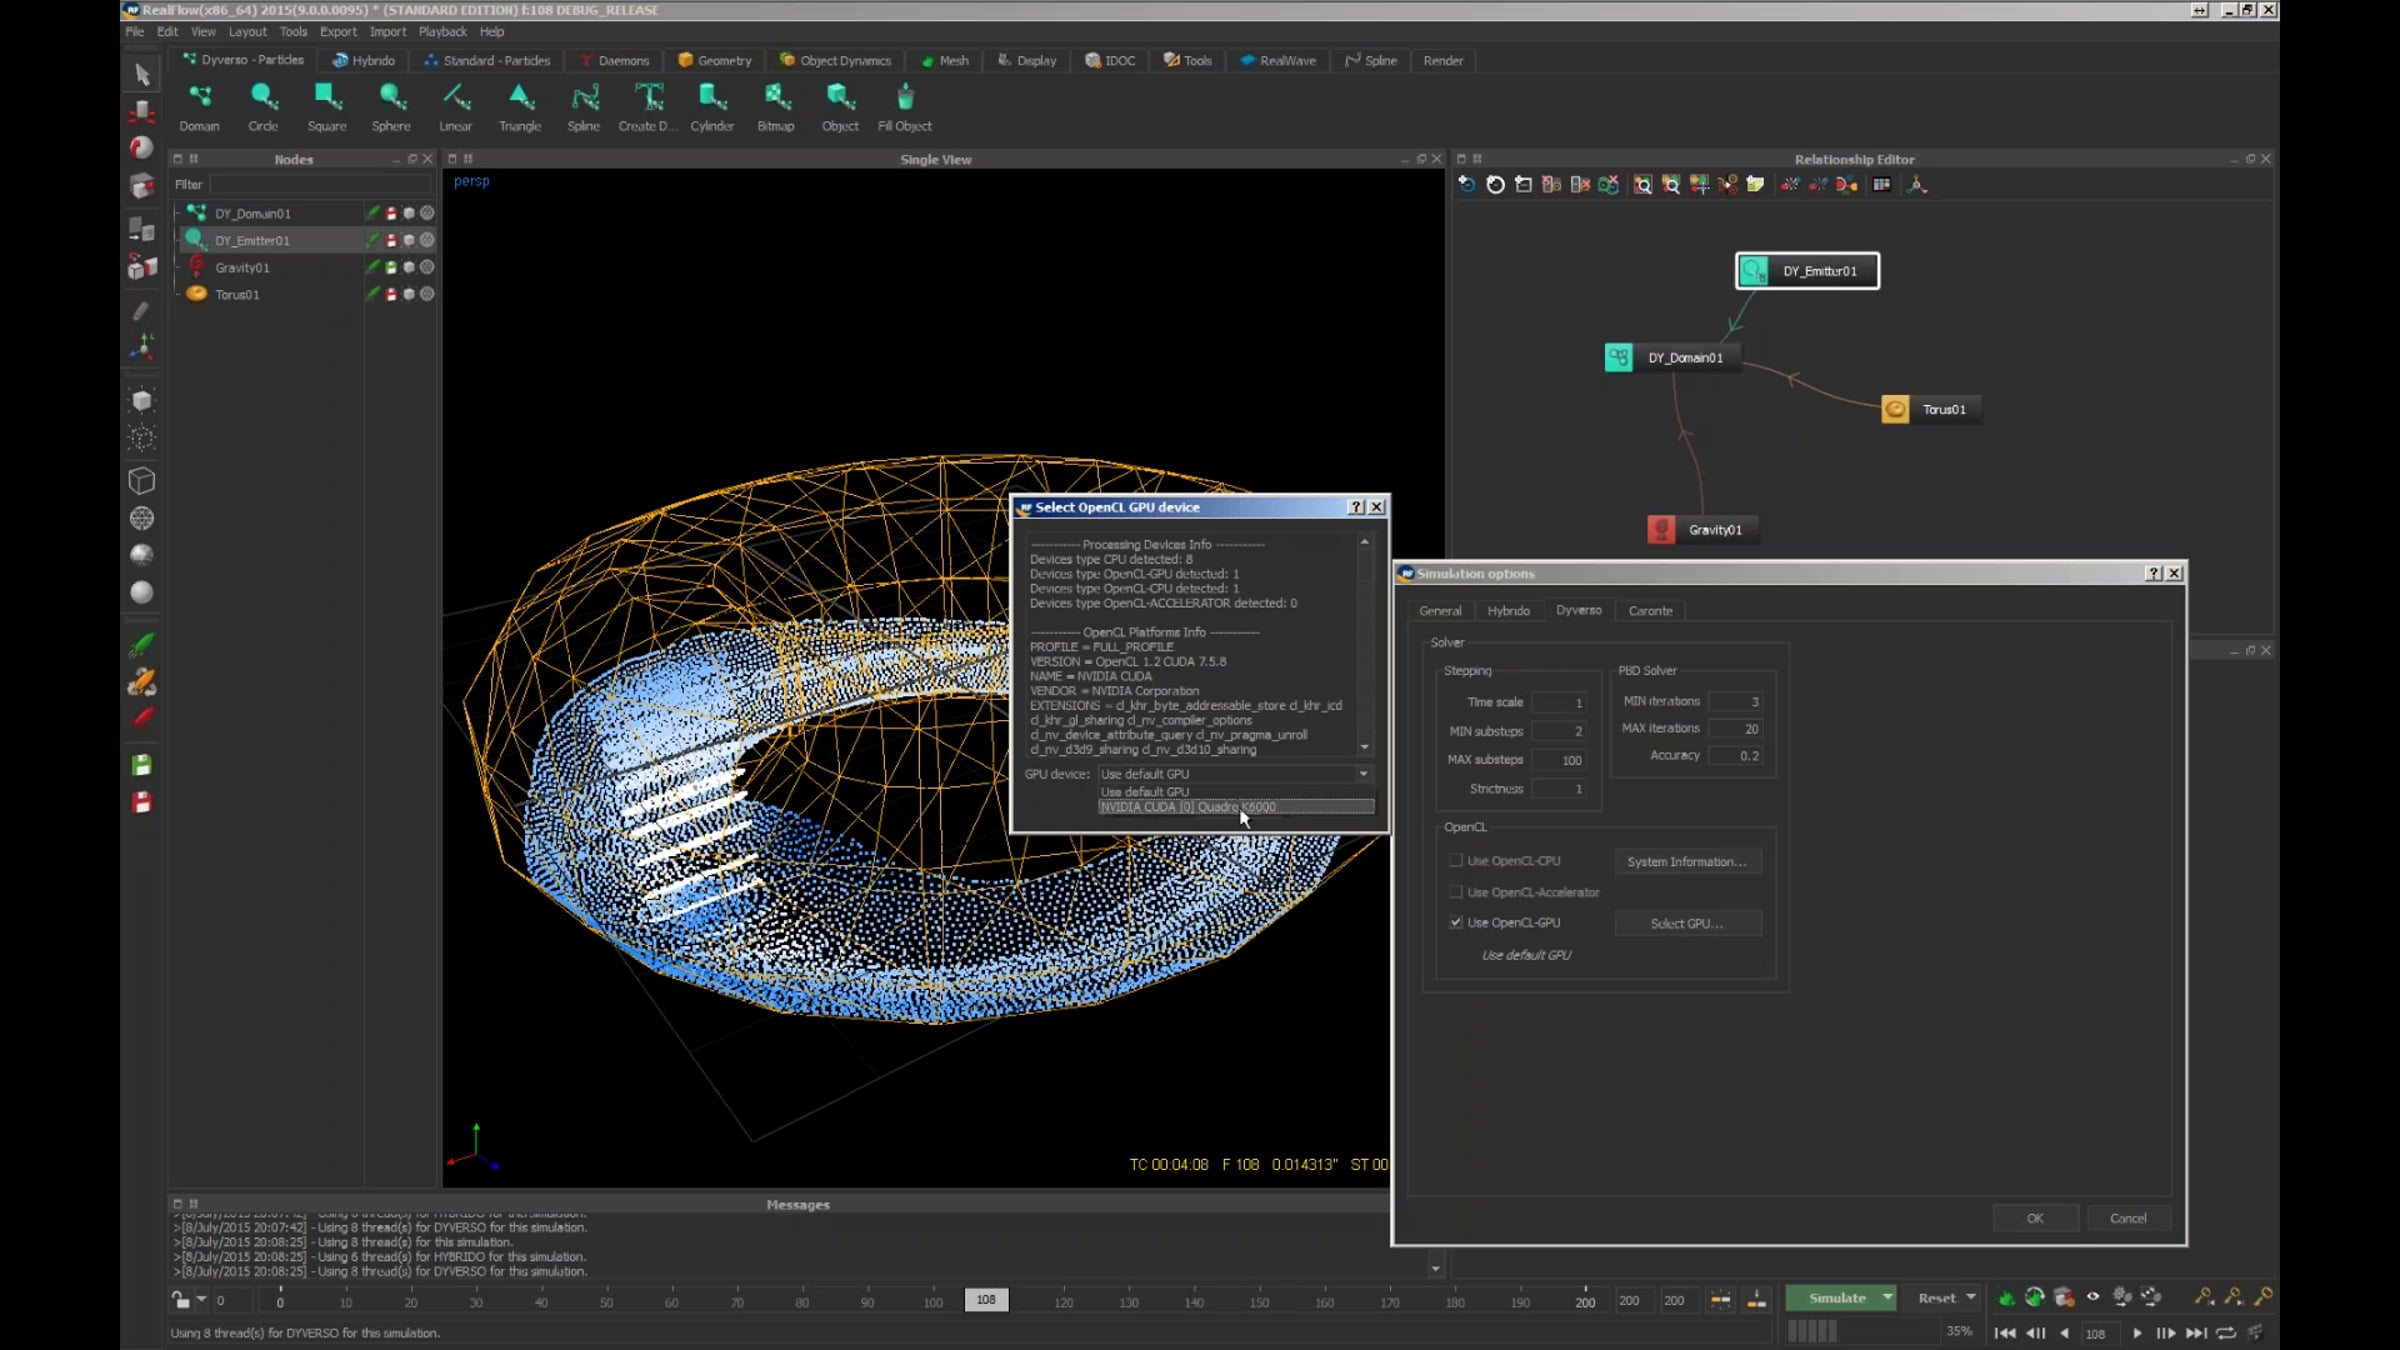Open the File menu
Image resolution: width=2400 pixels, height=1350 pixels.
pyautogui.click(x=135, y=32)
